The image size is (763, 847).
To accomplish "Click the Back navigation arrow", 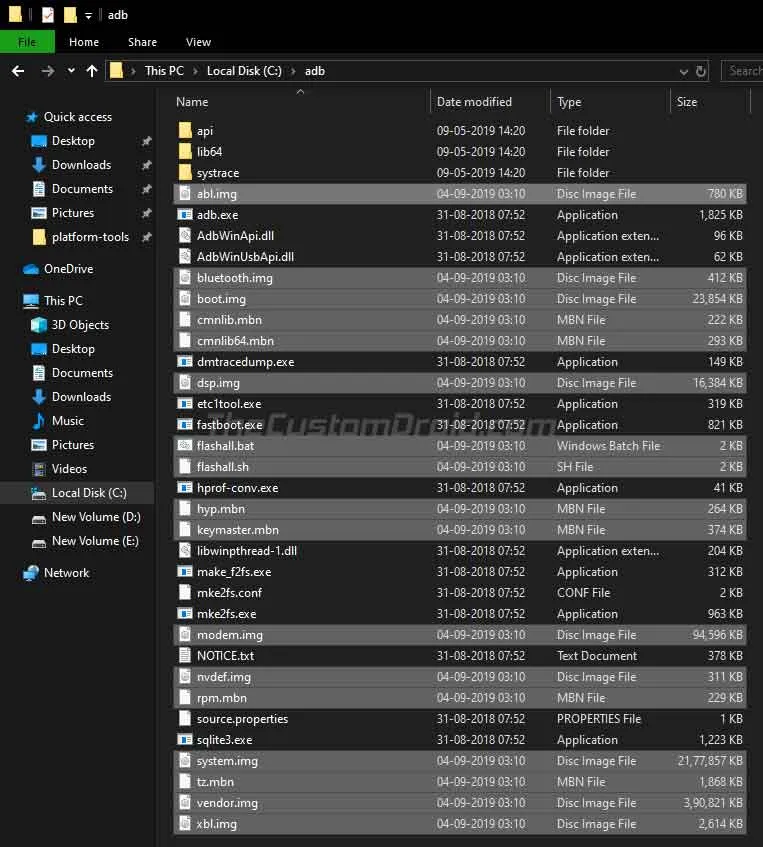I will pos(18,71).
